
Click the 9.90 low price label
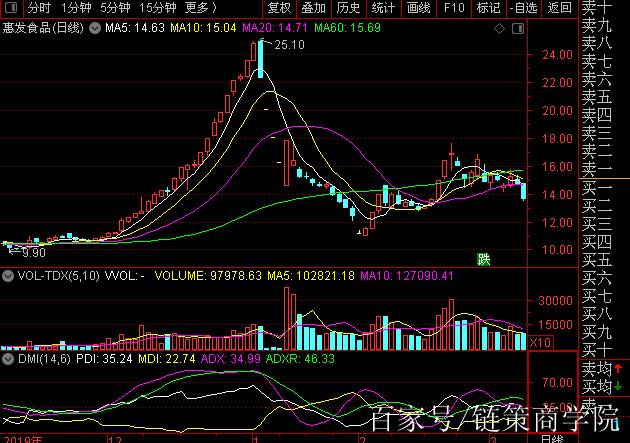(34, 253)
